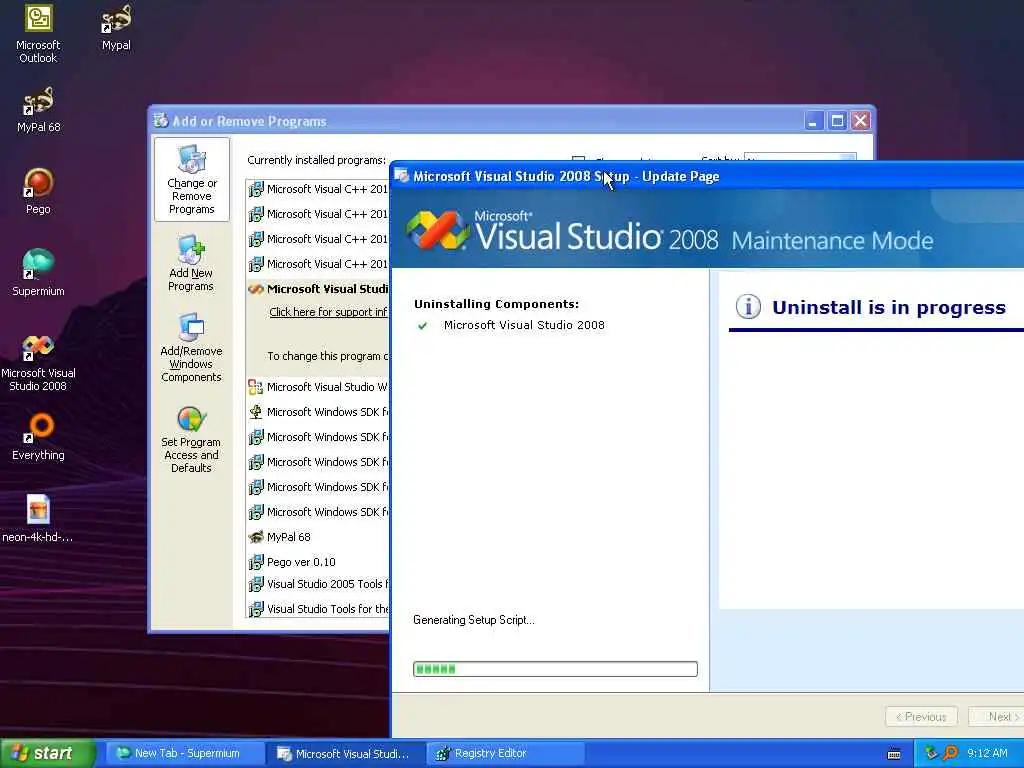This screenshot has height=768, width=1024.
Task: Open Change or Remove Programs in sidebar
Action: pos(191,179)
